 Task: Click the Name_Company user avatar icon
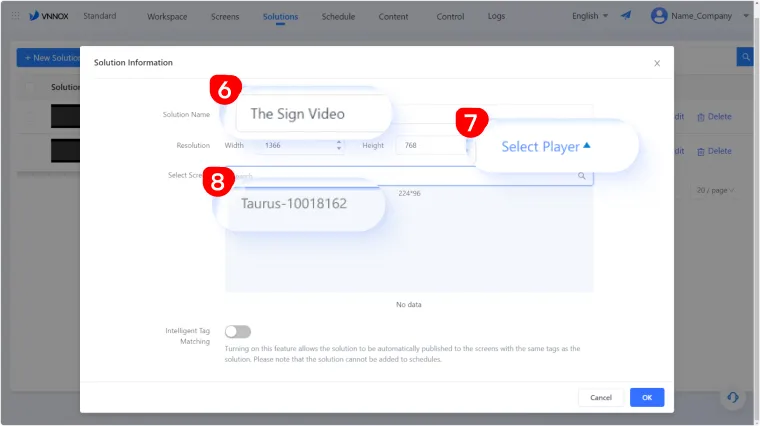(x=658, y=16)
